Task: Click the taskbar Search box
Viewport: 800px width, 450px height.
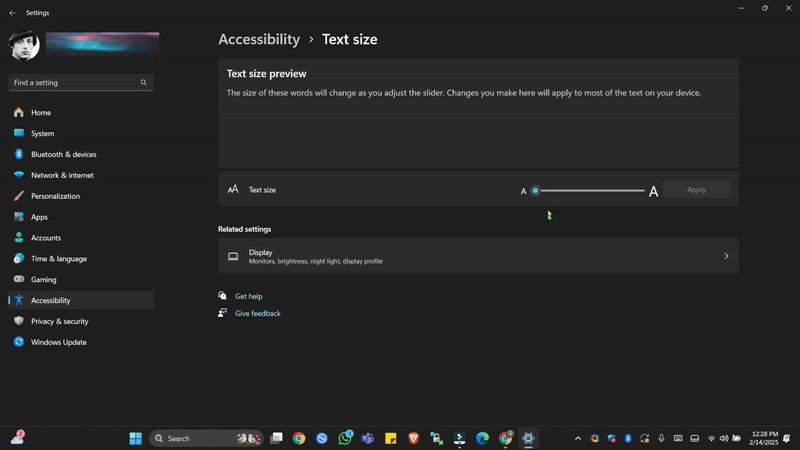Action: [206, 438]
